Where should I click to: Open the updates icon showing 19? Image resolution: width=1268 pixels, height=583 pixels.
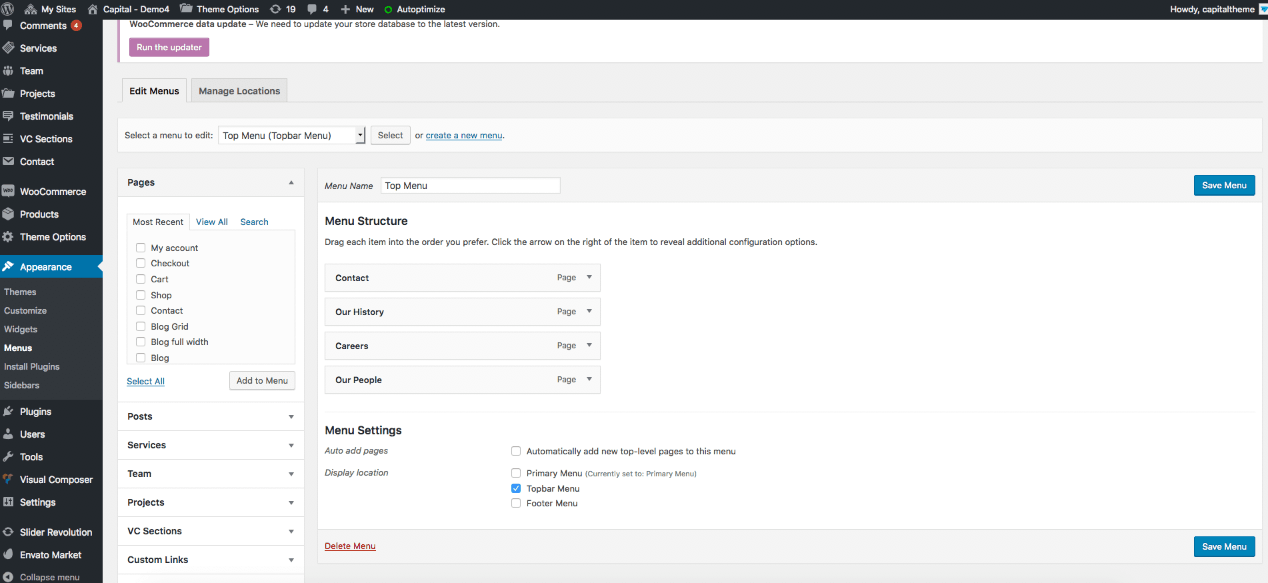pyautogui.click(x=276, y=9)
